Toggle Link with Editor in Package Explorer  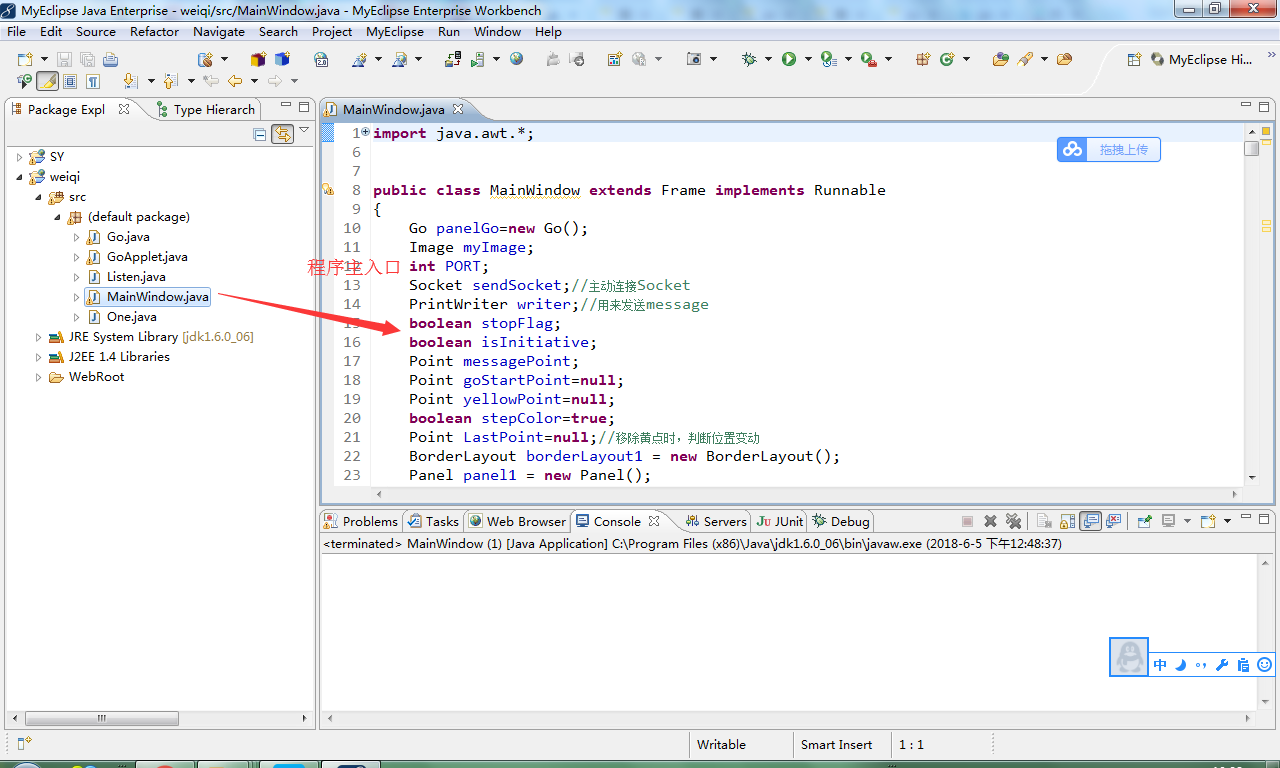click(283, 133)
